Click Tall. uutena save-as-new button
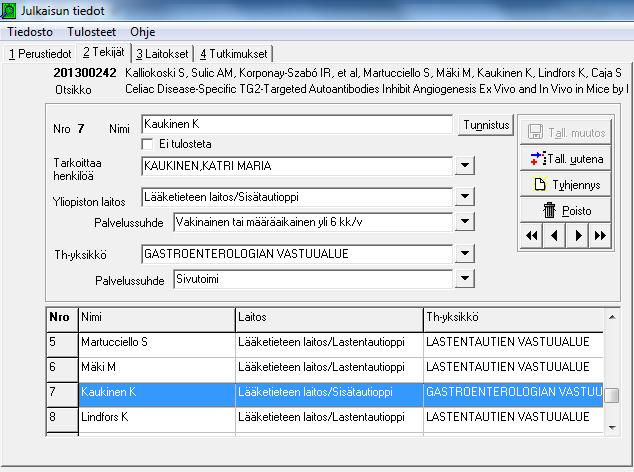Viewport: 634px width, 472px height. click(565, 159)
